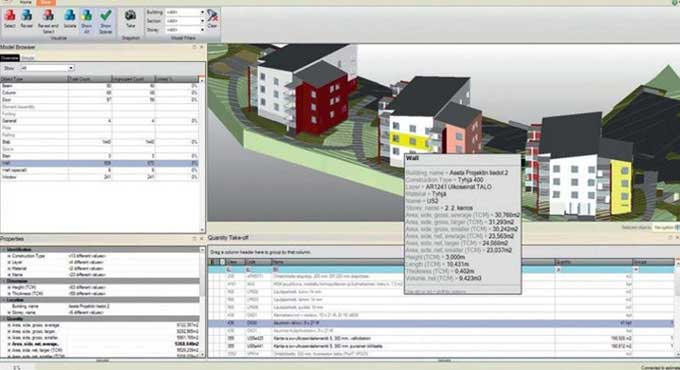
Task: Expand the Construction Type property
Action: coord(9,256)
